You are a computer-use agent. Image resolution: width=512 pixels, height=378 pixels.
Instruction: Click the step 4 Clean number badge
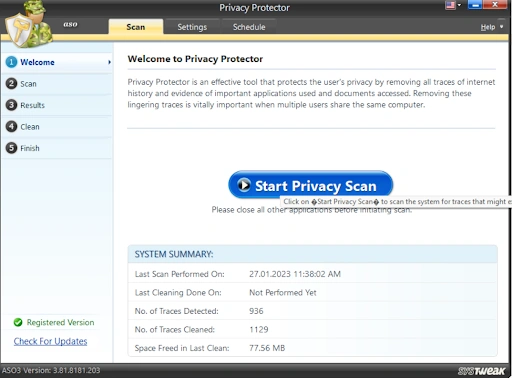click(11, 126)
